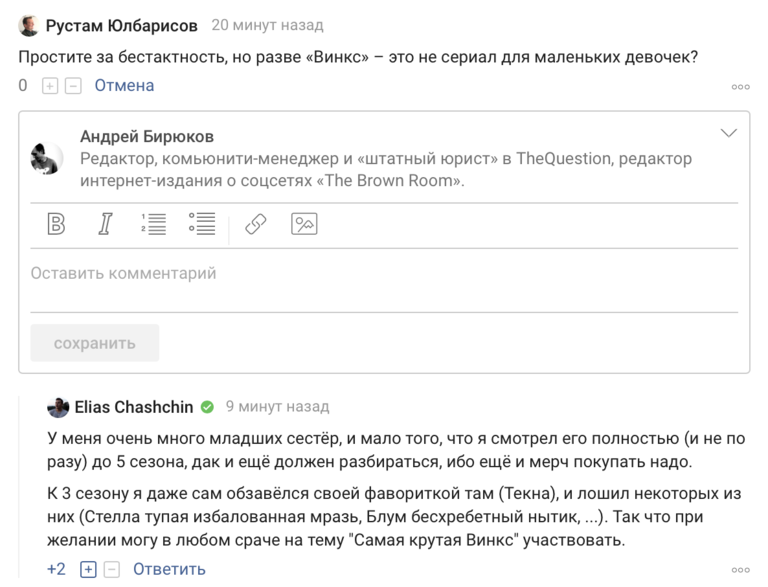Expand the chevron next to Андрей Бирюков
768x587 pixels.
point(729,133)
